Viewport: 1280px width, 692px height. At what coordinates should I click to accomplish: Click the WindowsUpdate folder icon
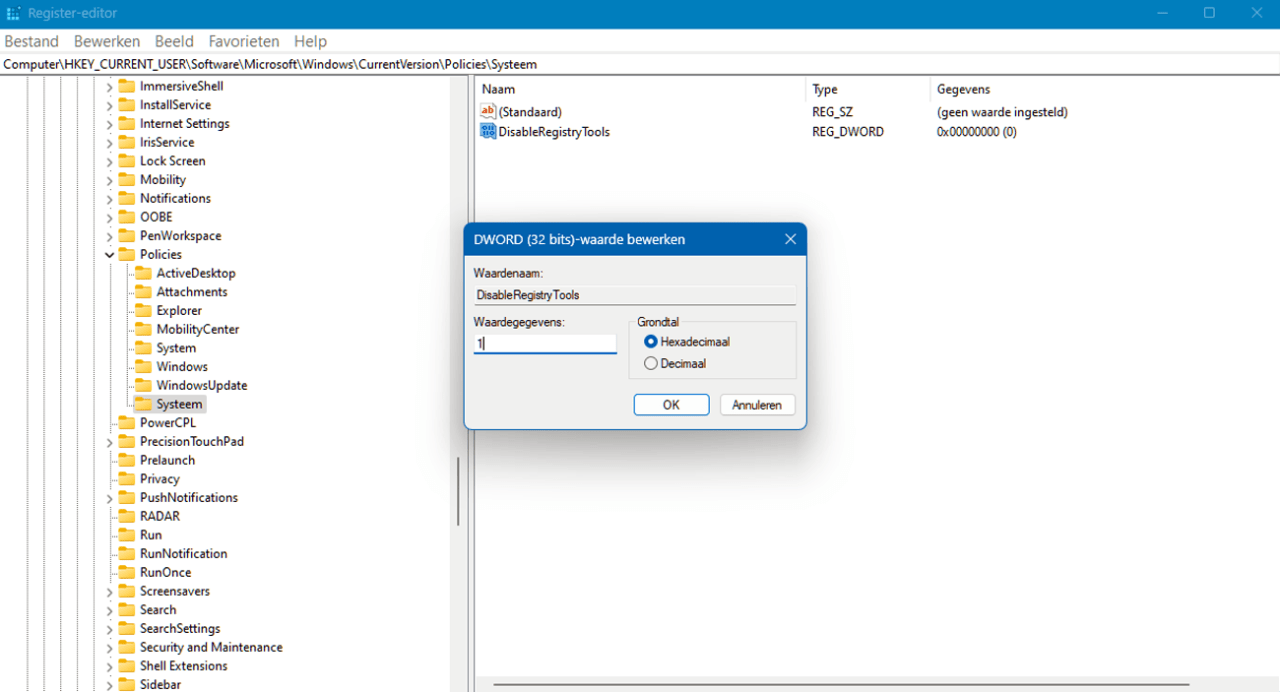(x=146, y=385)
